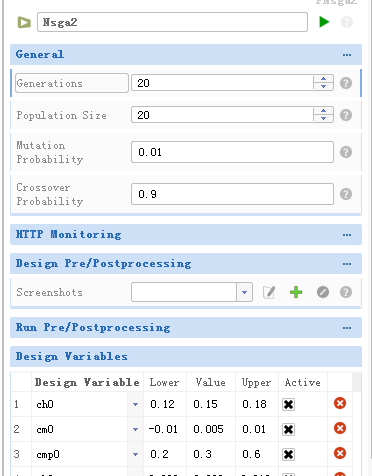Increase the Generations value with up arrow
The height and width of the screenshot is (476, 372).
pos(323,79)
